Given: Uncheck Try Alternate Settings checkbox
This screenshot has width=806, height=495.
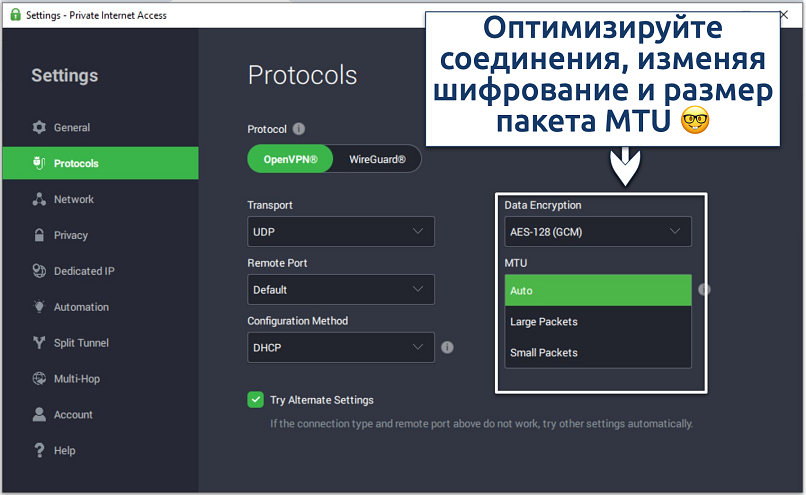Looking at the screenshot, I should click(x=255, y=399).
